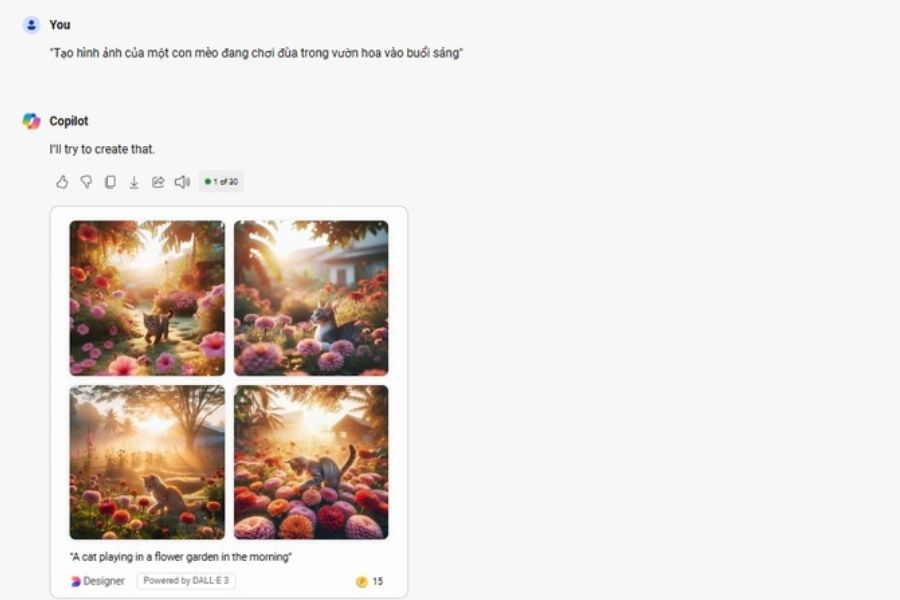
Task: Share the response via share icon
Action: [x=158, y=182]
